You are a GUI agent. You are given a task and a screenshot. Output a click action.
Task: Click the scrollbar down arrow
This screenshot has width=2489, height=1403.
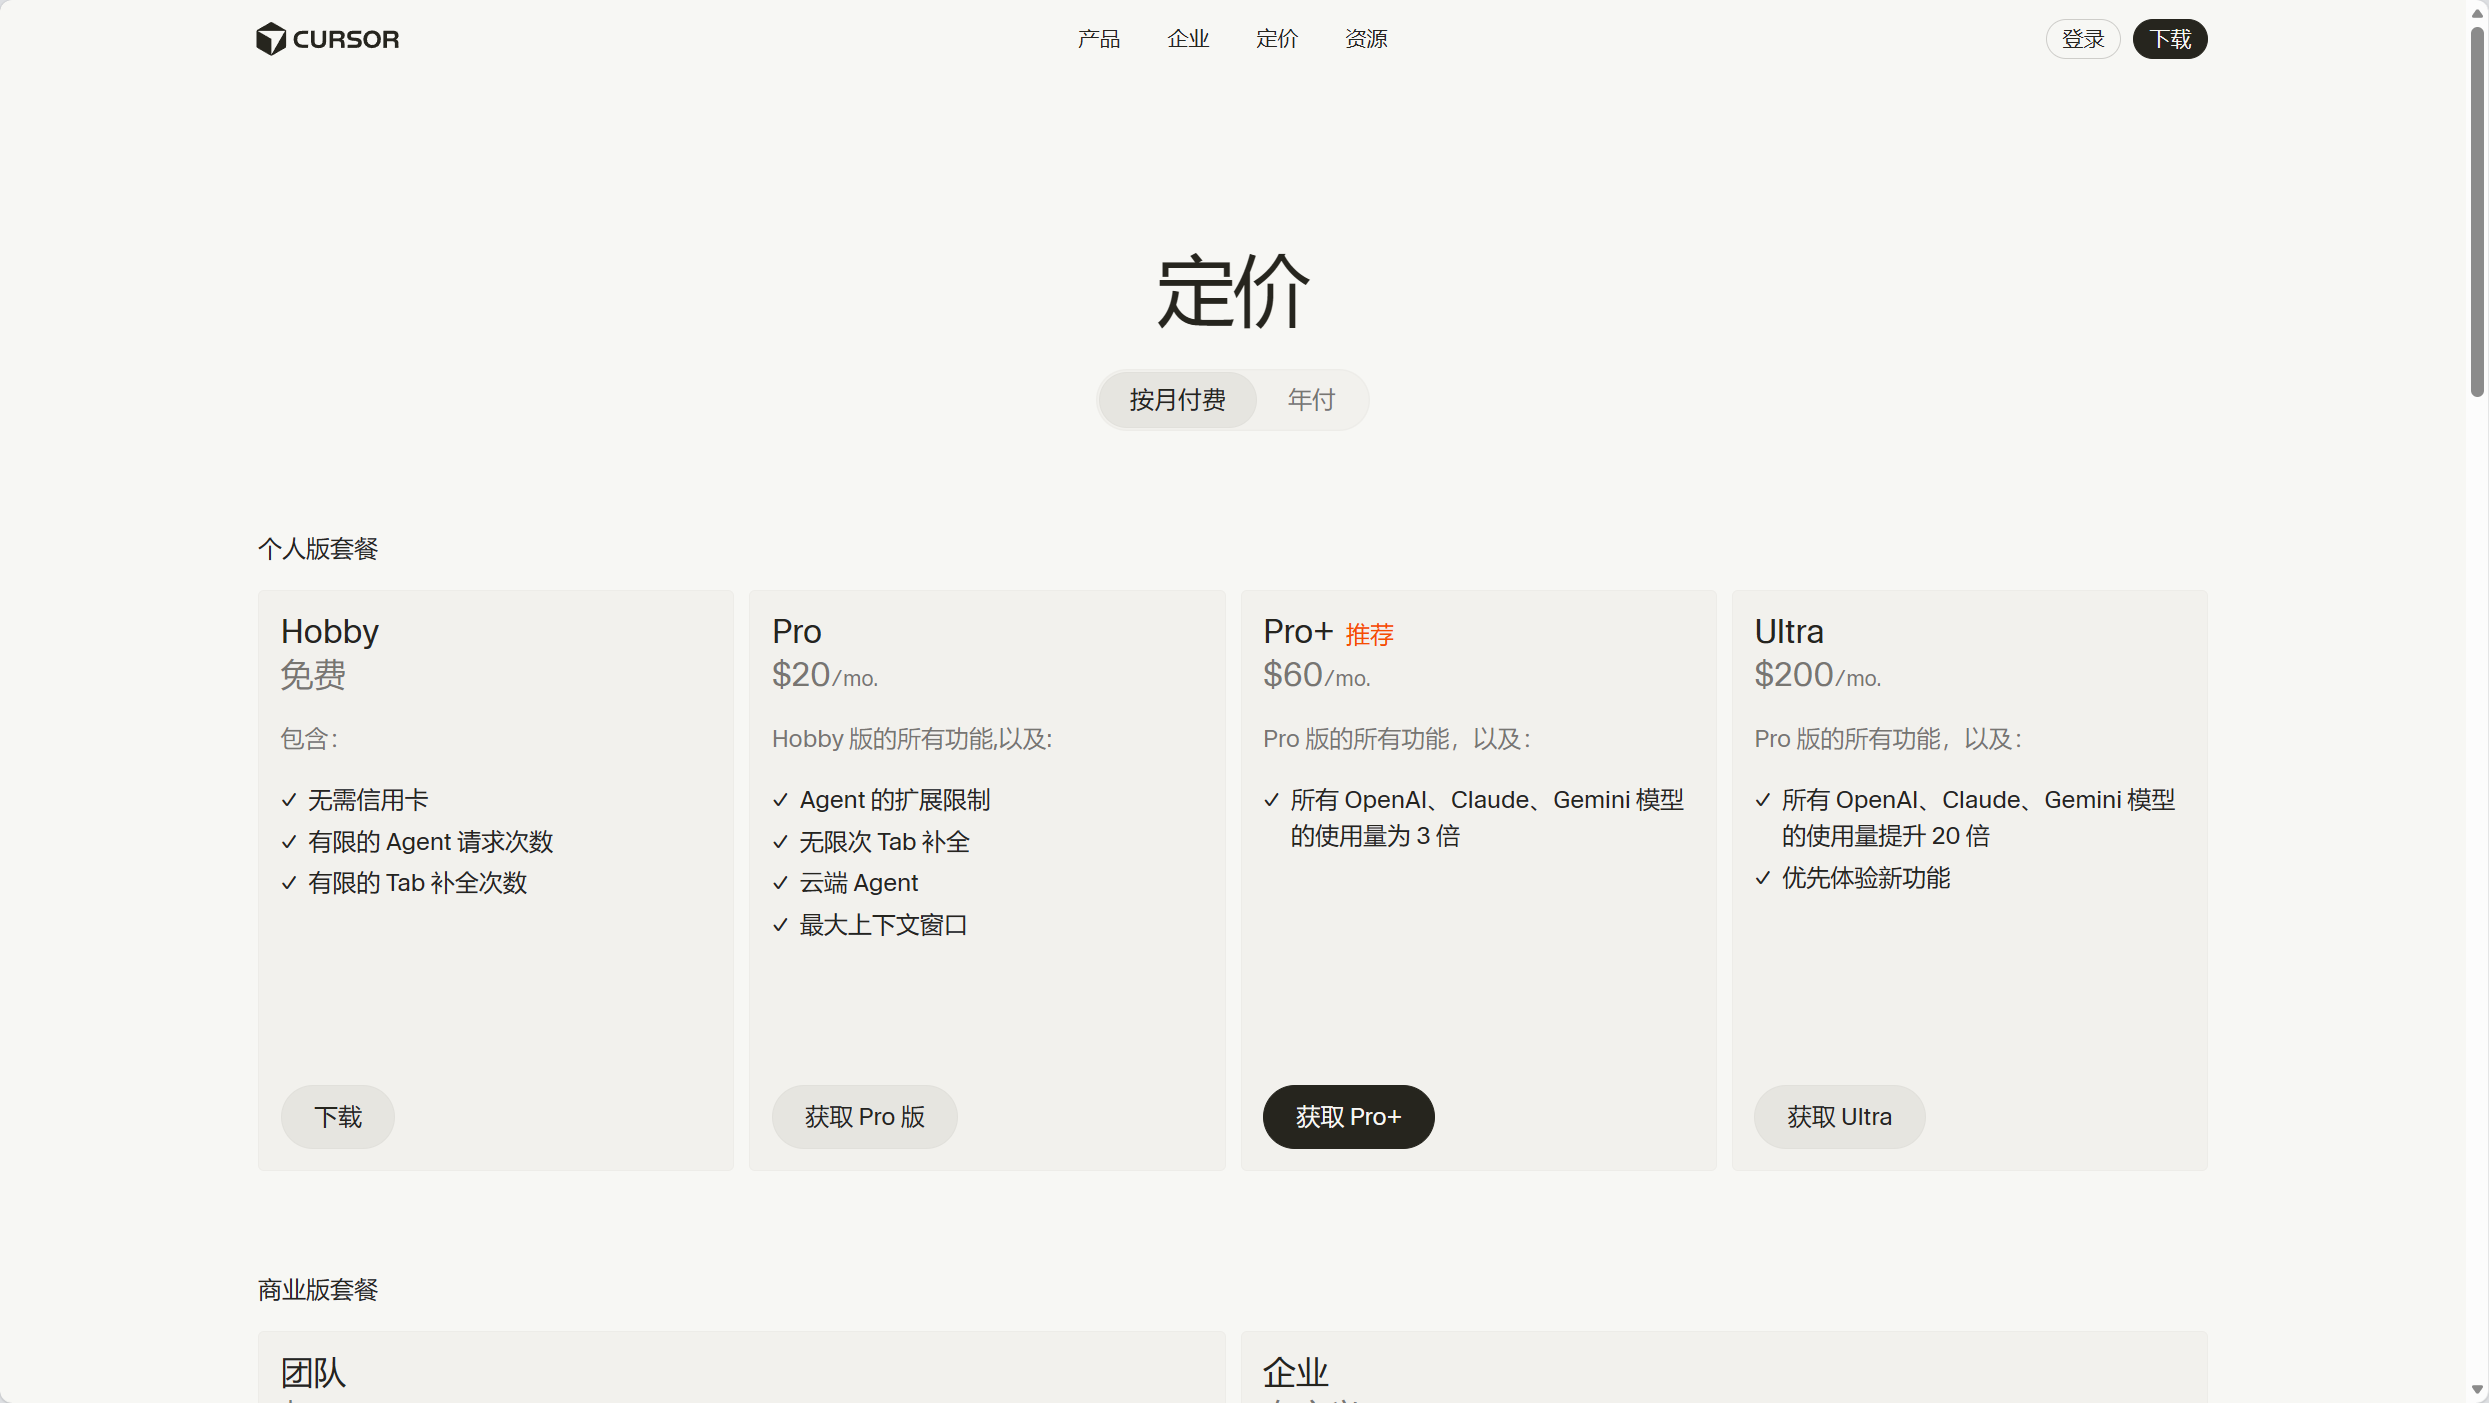coord(2477,1390)
